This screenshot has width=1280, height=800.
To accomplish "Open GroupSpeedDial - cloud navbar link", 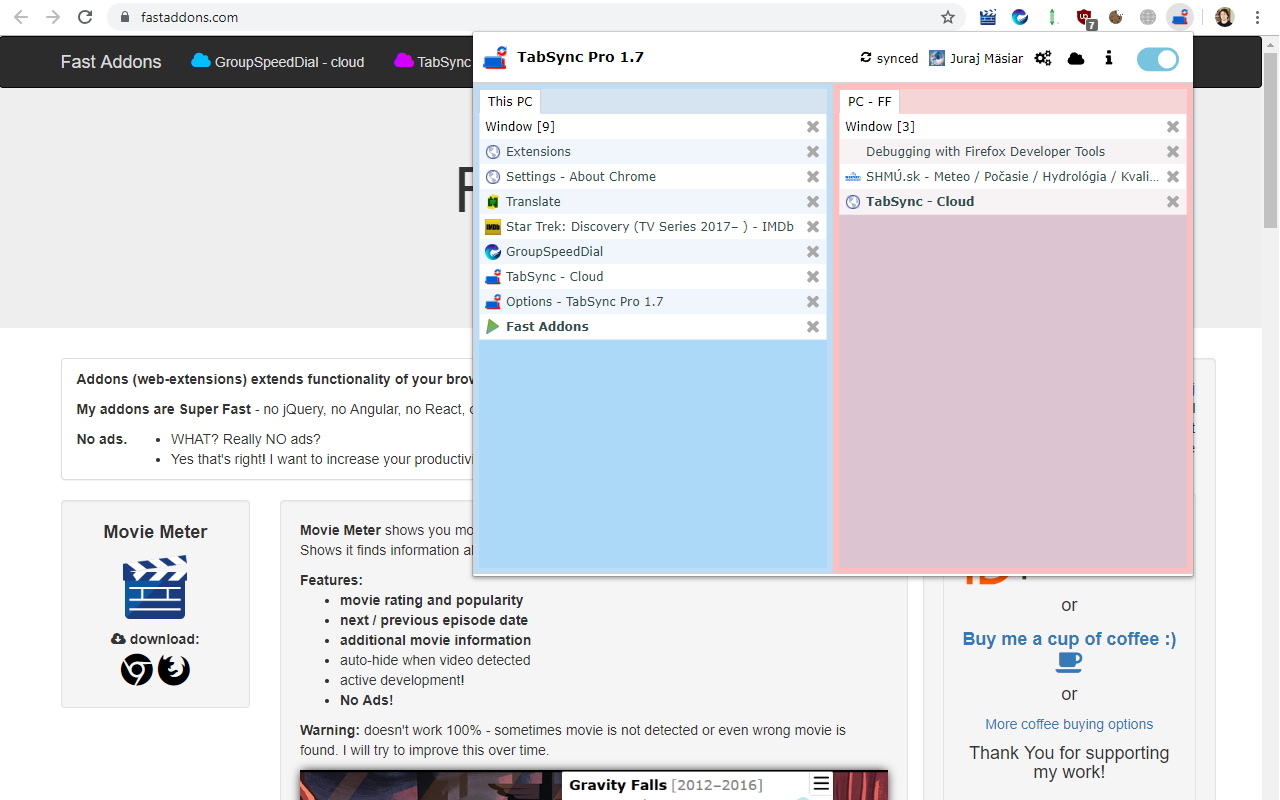I will click(278, 62).
